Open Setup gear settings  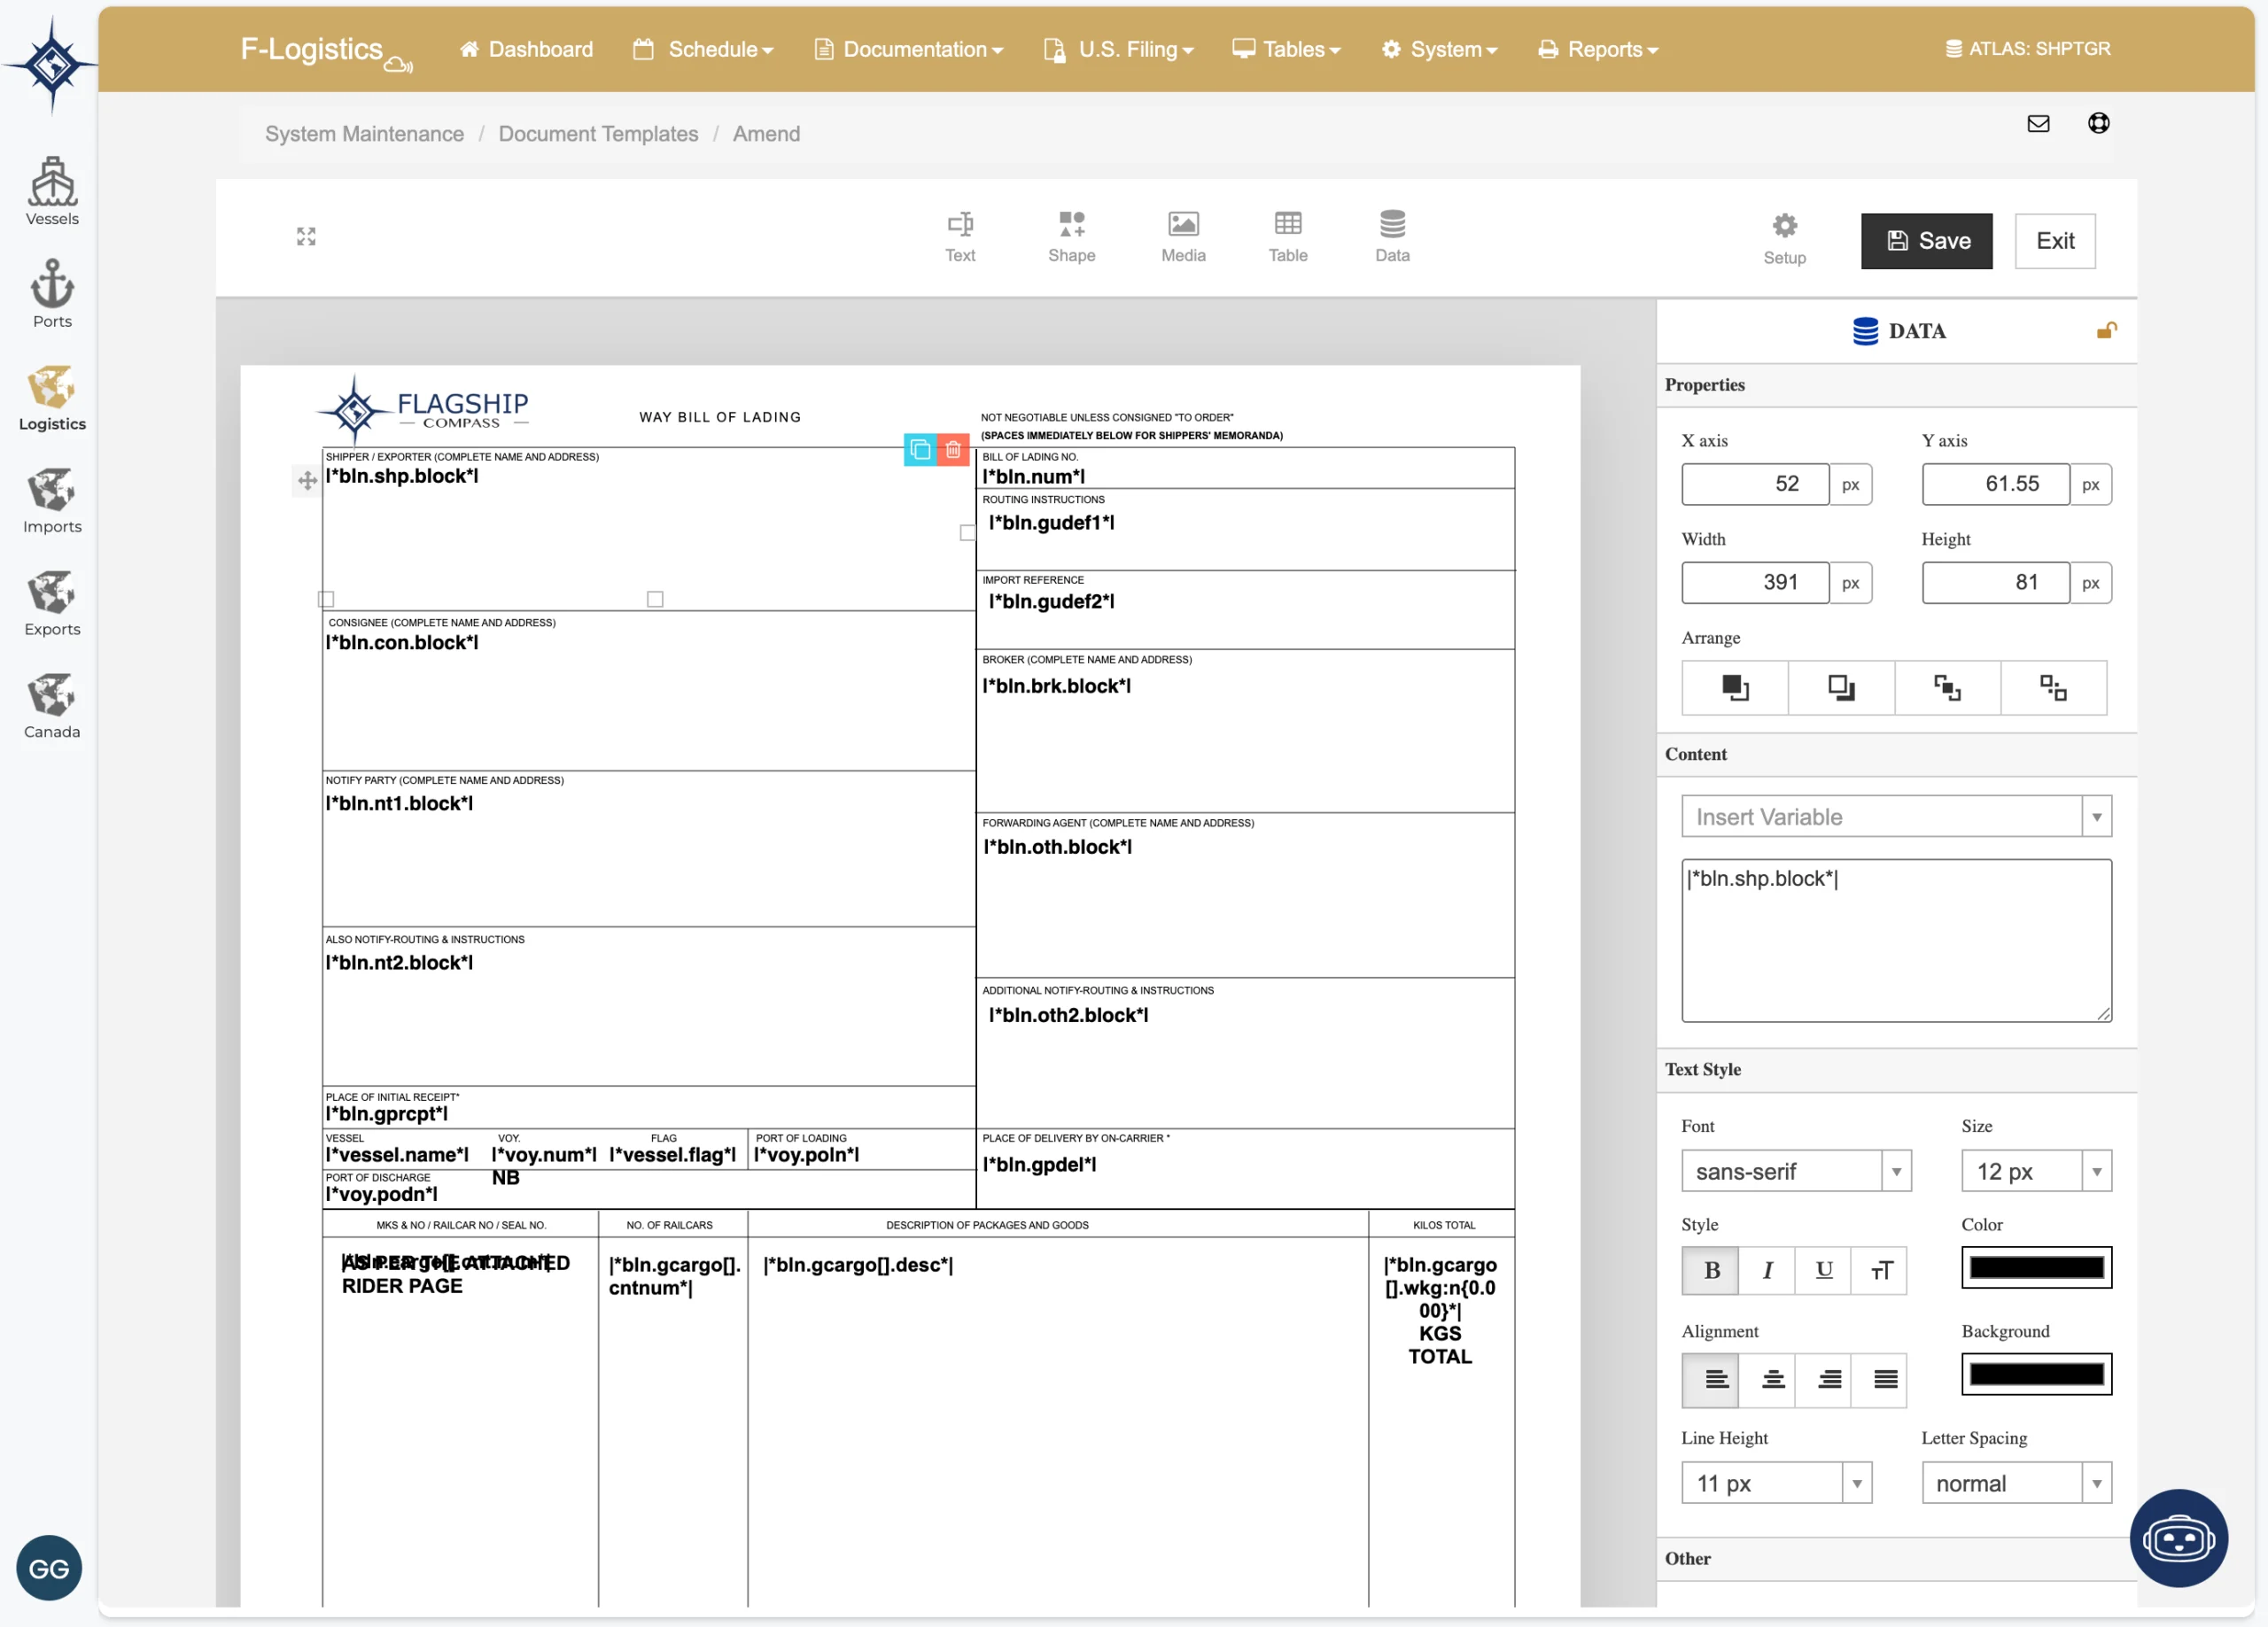(1784, 238)
